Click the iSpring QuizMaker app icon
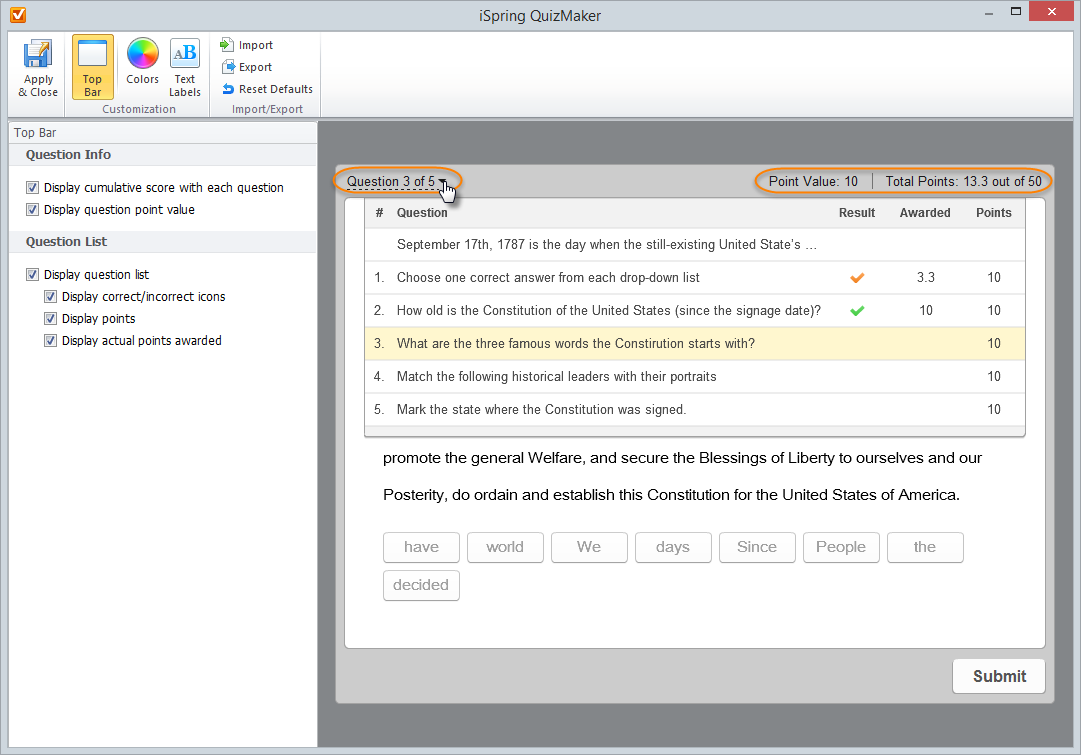The height and width of the screenshot is (755, 1081). click(17, 14)
